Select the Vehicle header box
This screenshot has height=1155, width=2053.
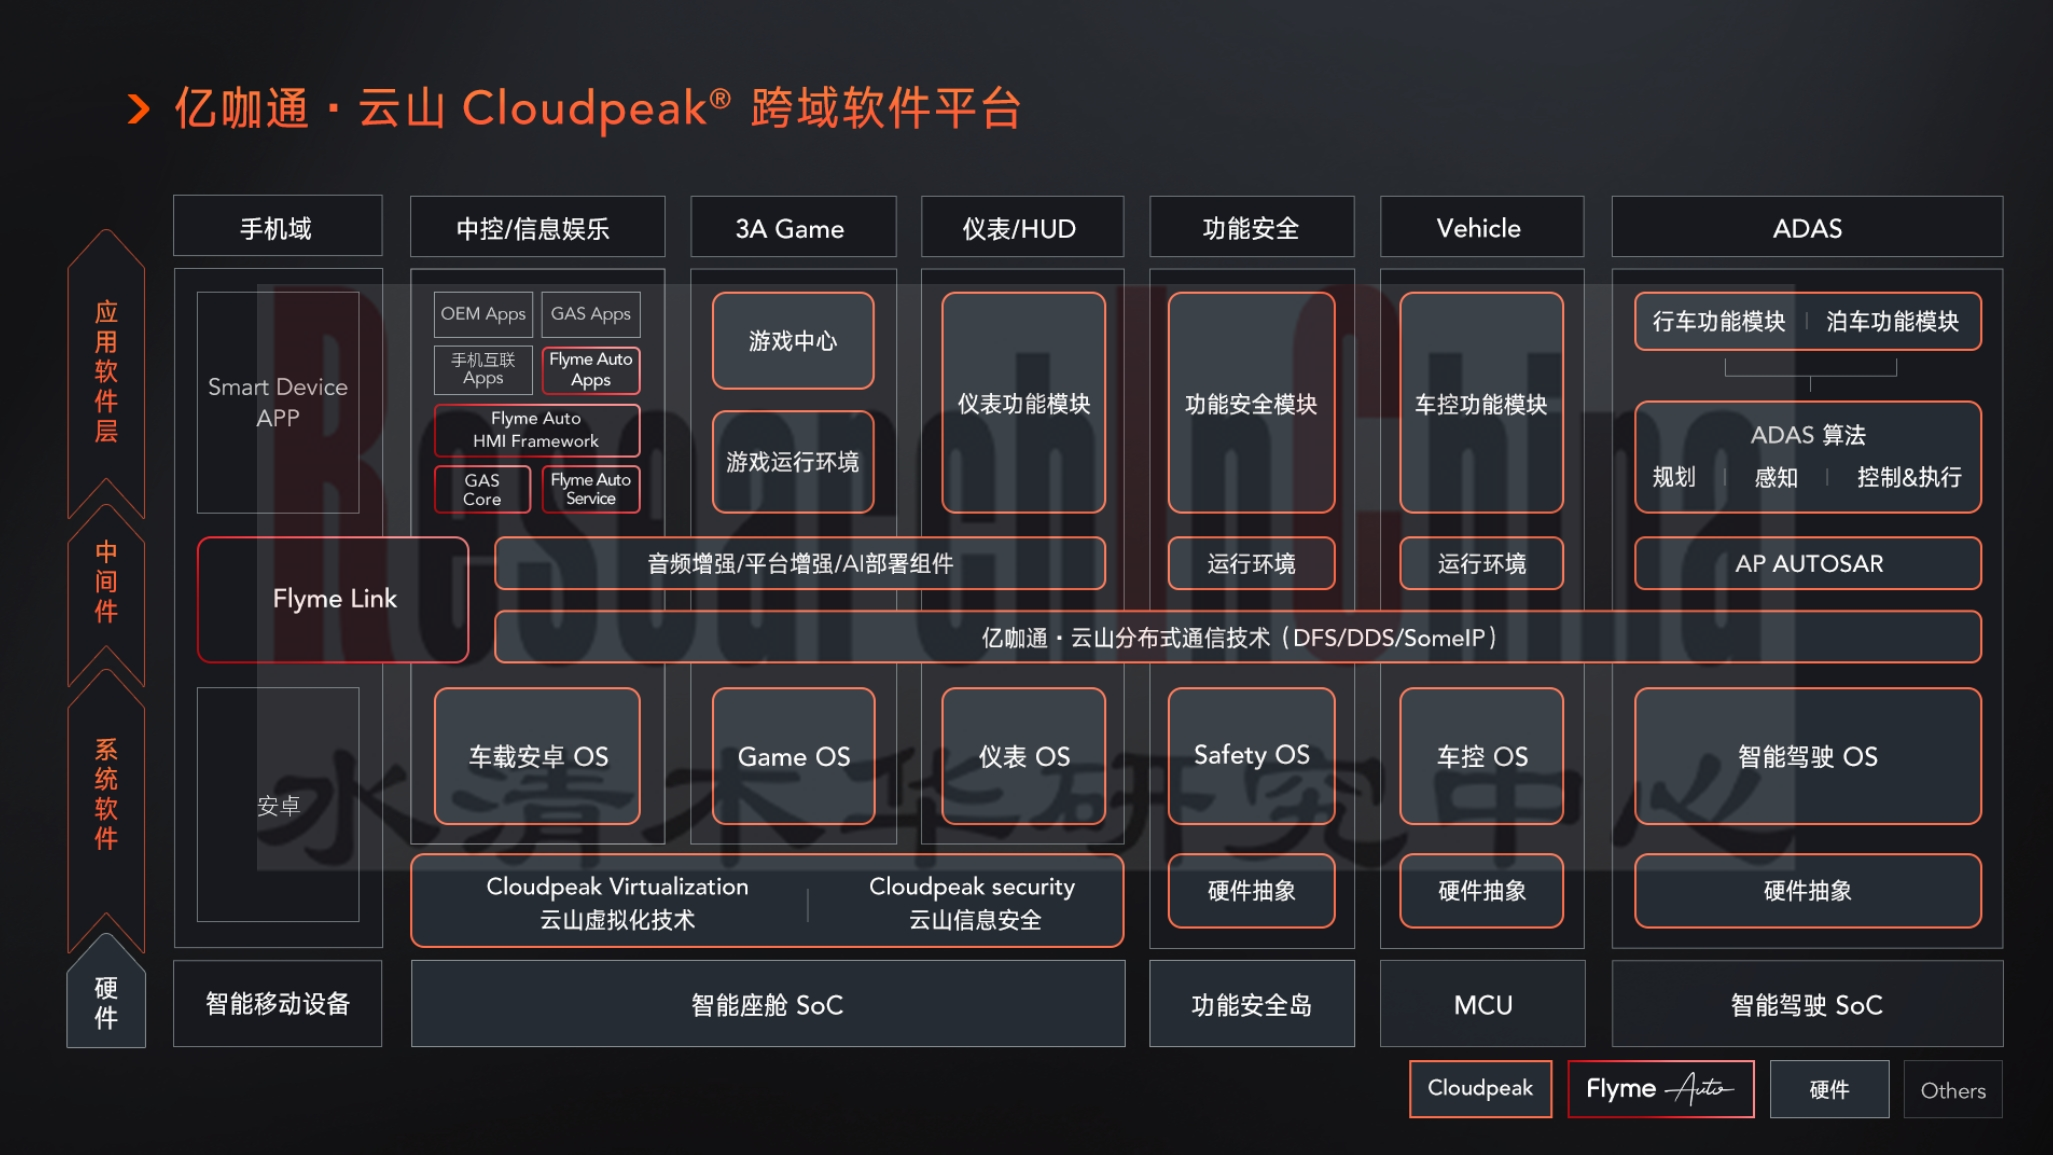1481,227
